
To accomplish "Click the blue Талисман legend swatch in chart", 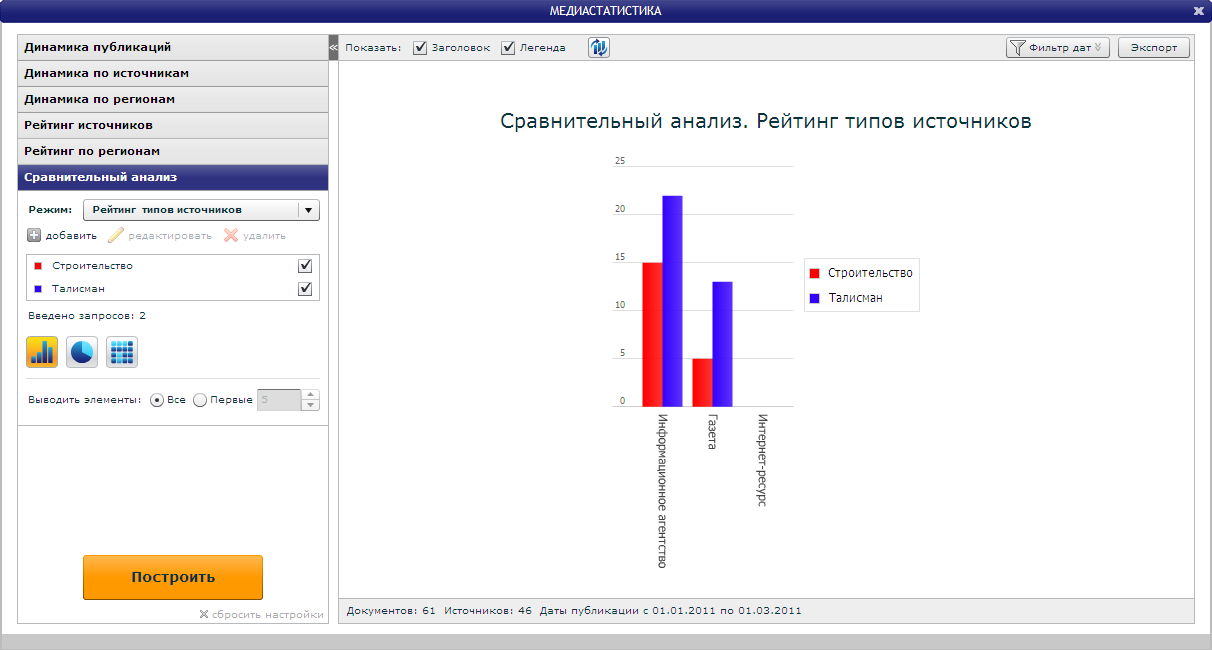I will (x=815, y=298).
